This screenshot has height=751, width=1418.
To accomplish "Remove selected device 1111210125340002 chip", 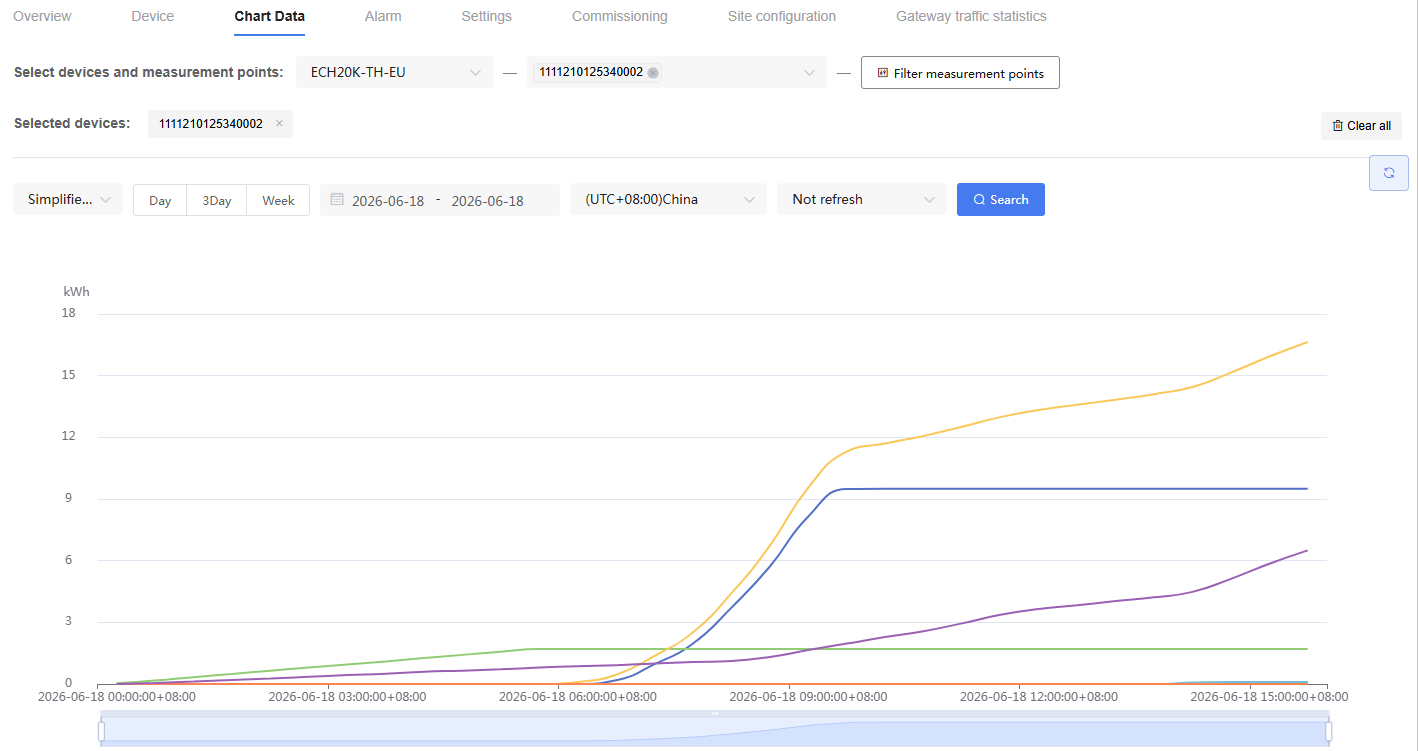I will click(279, 124).
